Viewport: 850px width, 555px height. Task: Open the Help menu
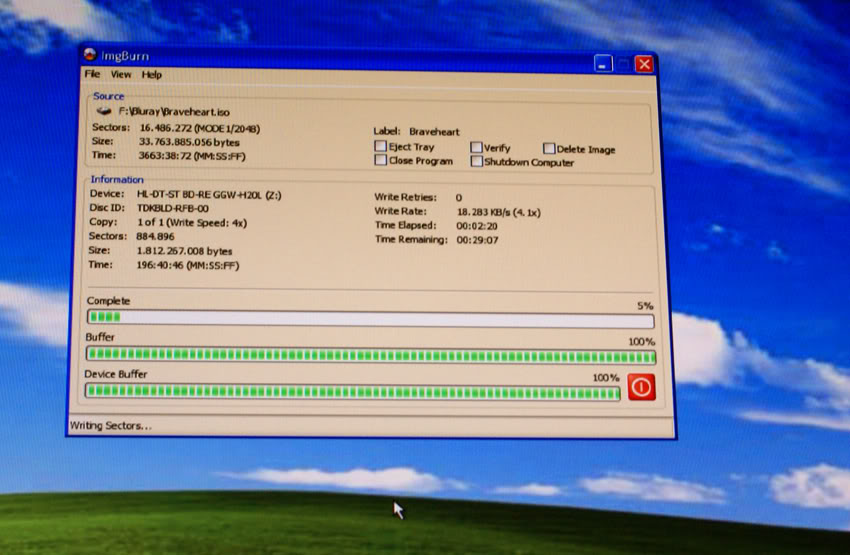151,75
